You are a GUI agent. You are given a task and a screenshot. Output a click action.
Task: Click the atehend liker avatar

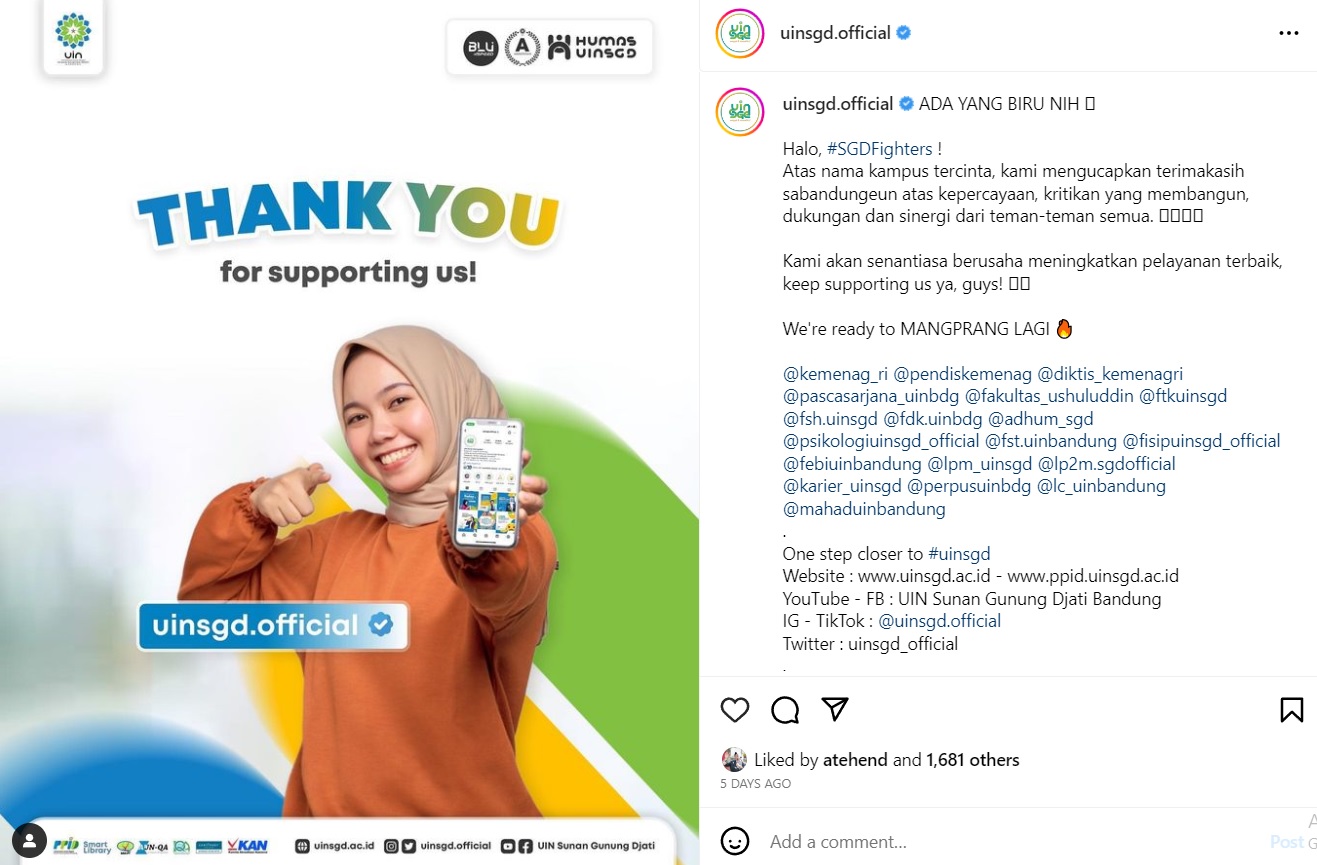tap(734, 760)
